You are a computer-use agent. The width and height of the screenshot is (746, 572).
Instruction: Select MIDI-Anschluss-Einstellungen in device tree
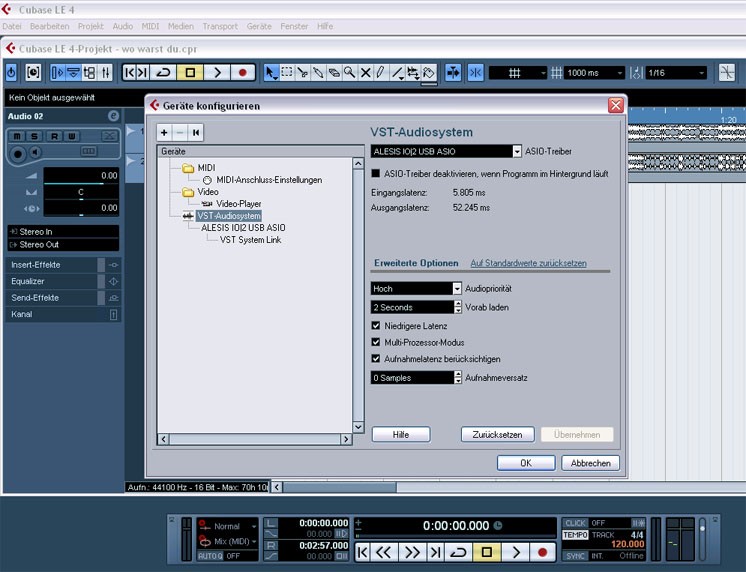coord(269,180)
